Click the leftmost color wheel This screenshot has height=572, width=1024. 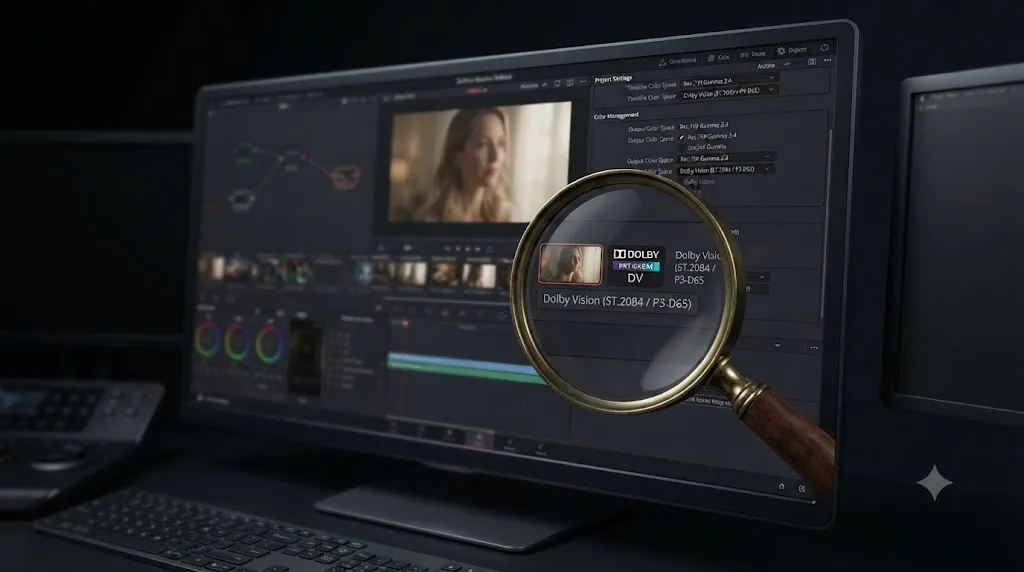207,340
